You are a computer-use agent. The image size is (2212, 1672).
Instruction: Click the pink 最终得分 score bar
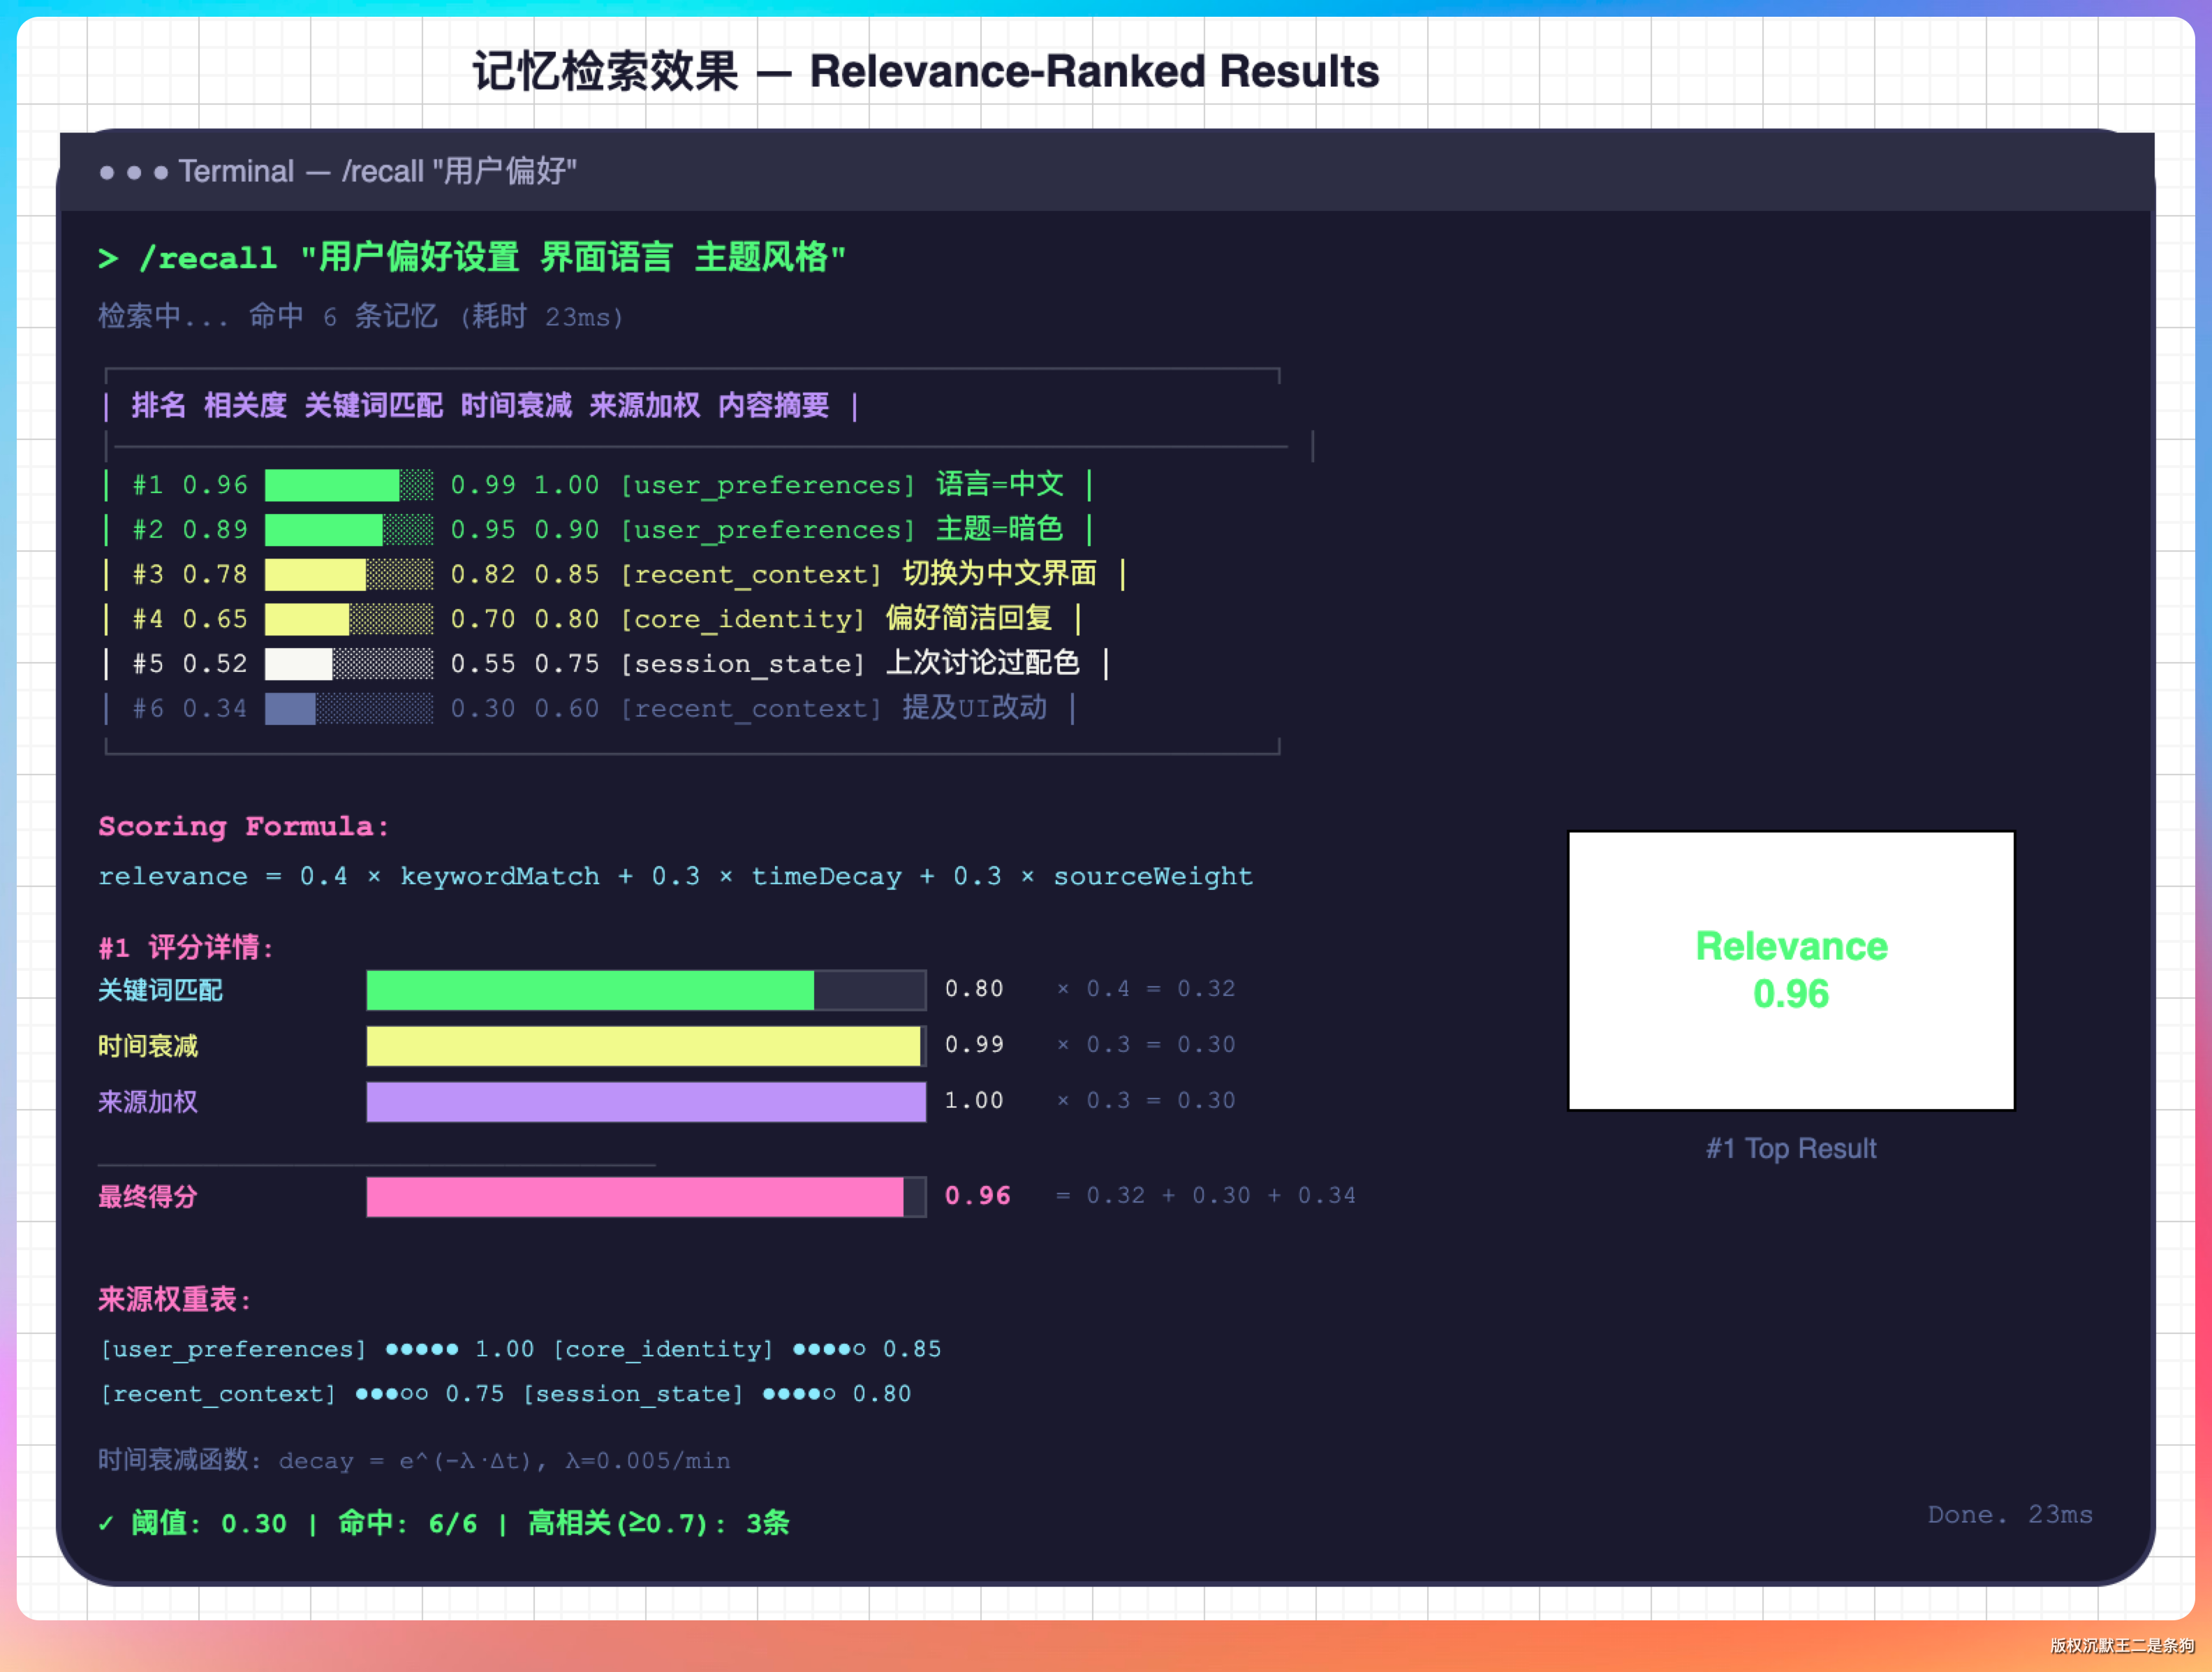click(x=635, y=1197)
